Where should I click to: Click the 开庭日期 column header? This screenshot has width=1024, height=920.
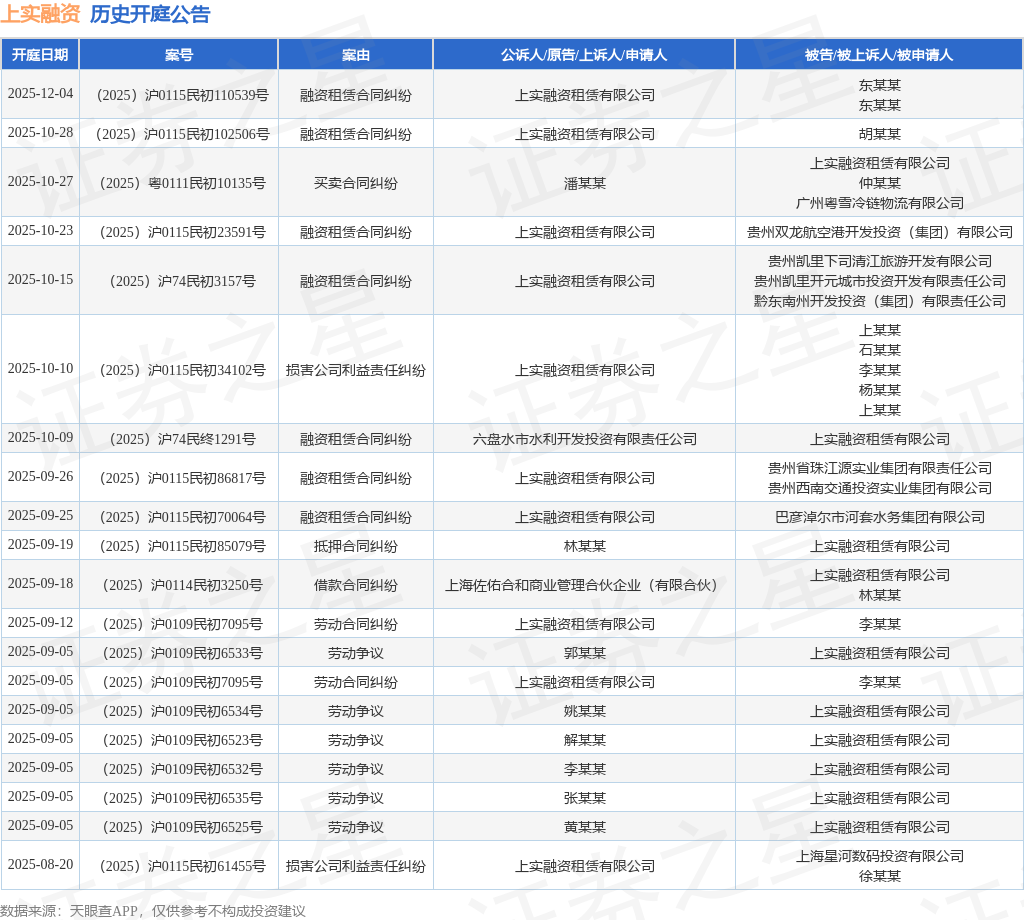(x=40, y=55)
